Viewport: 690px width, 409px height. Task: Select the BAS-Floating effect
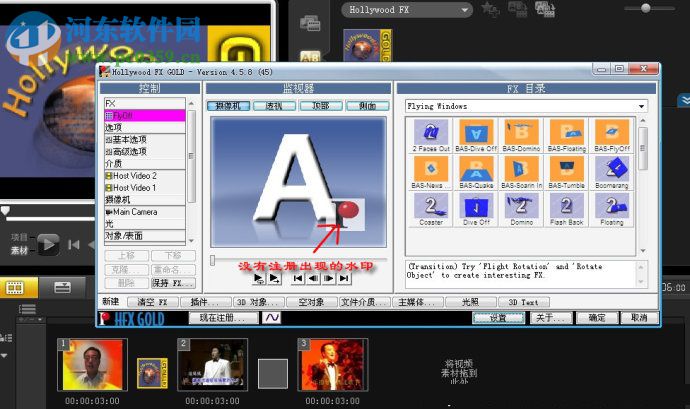pos(567,136)
